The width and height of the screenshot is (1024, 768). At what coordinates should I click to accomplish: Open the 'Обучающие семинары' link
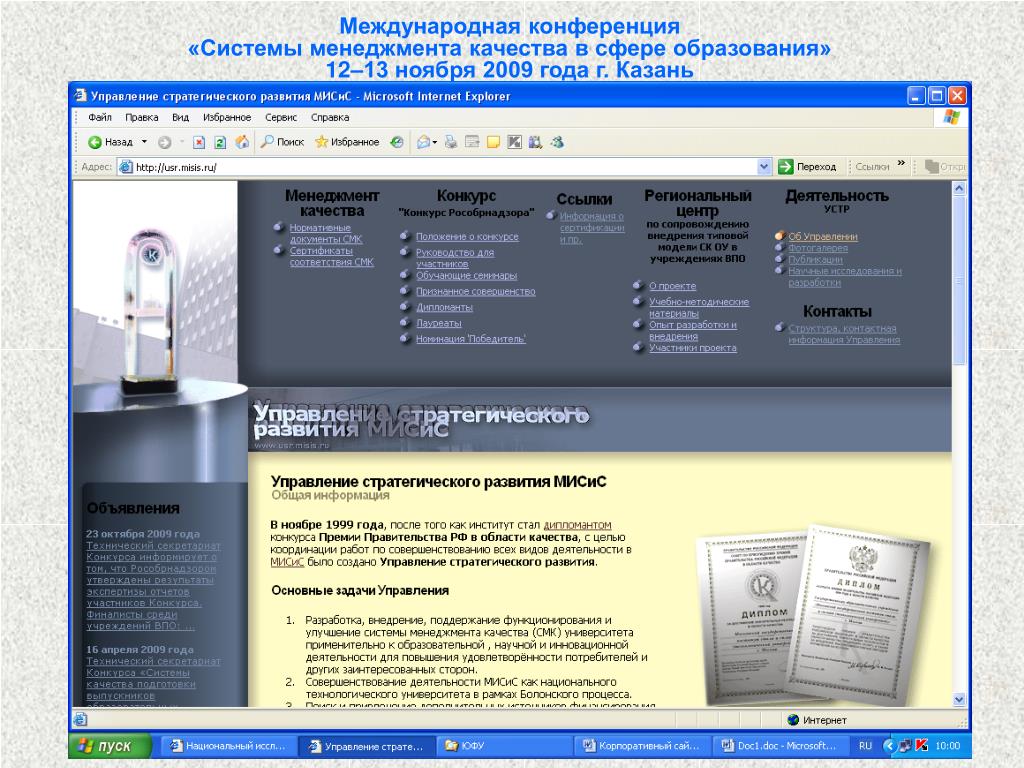click(x=467, y=276)
